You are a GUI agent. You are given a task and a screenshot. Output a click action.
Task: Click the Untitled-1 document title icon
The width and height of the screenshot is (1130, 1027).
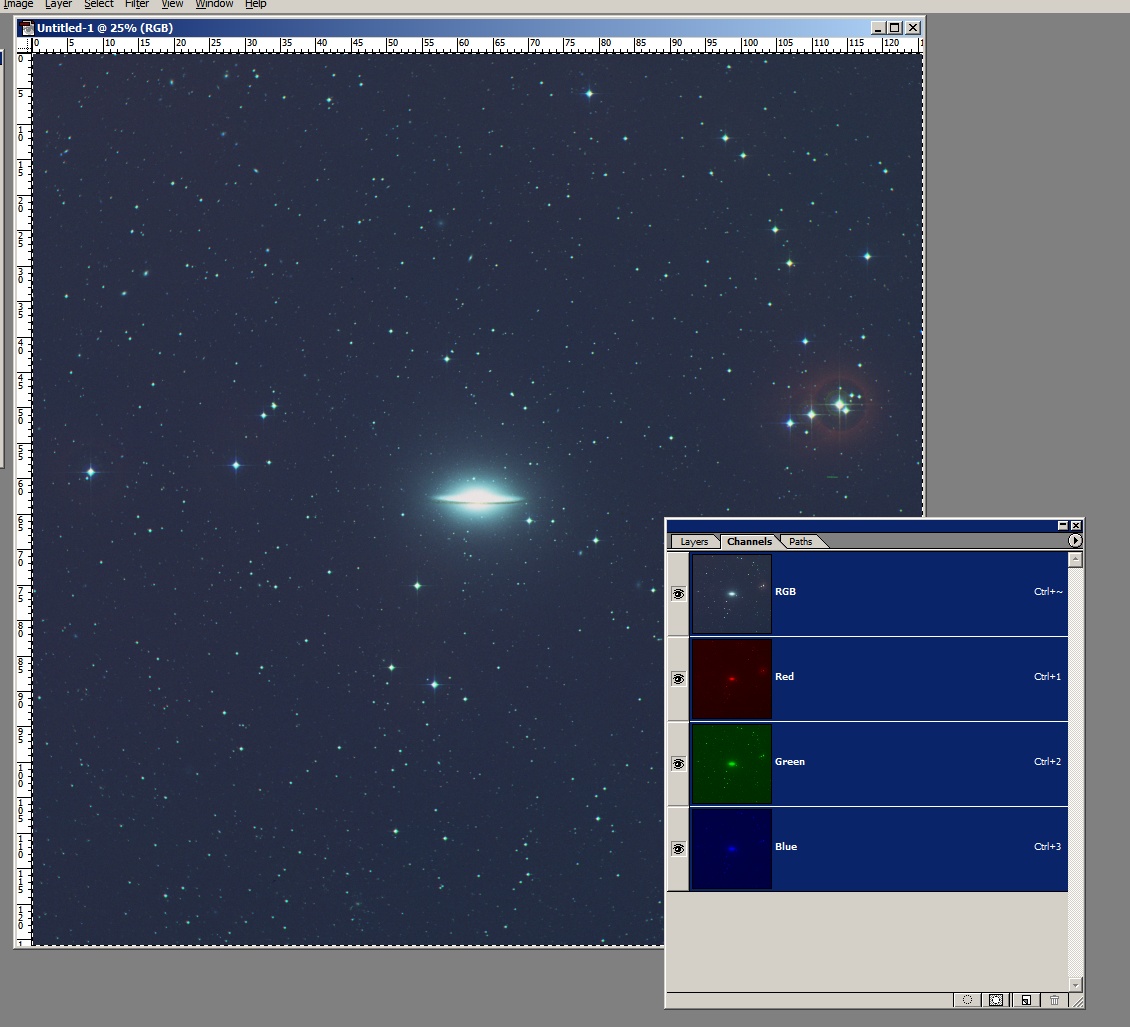point(27,28)
